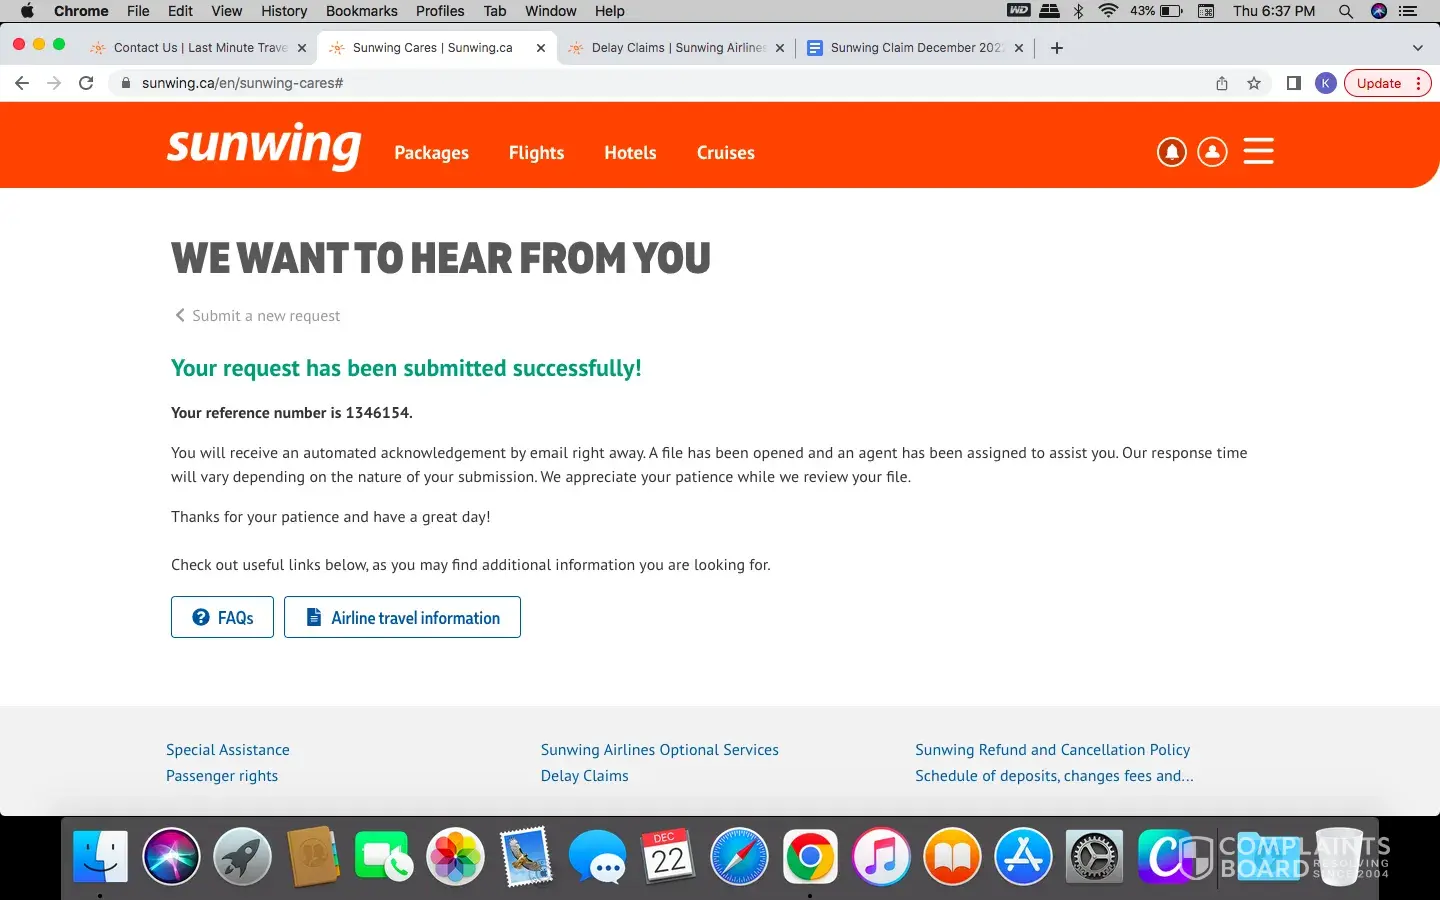Open App Store from the dock

[x=1023, y=857]
